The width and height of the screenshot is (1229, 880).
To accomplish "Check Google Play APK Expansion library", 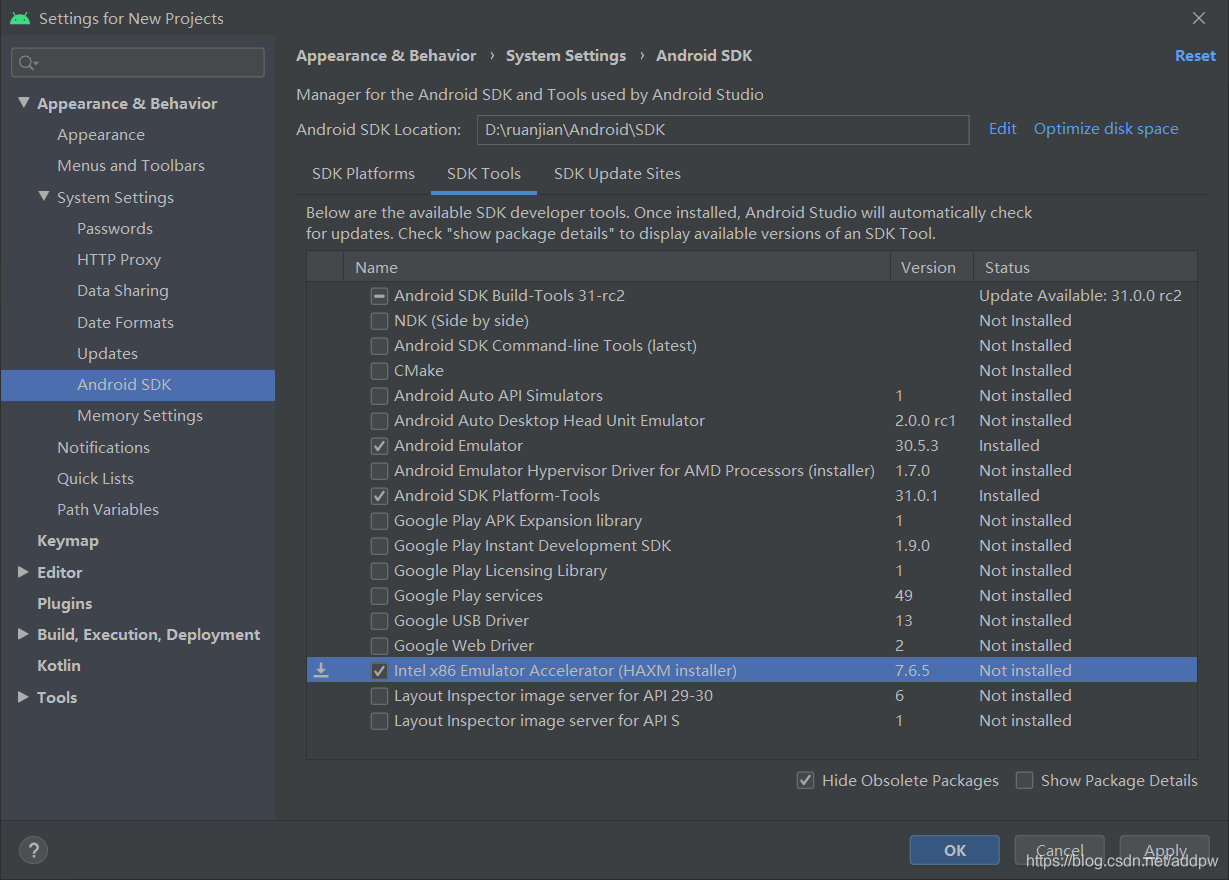I will 379,521.
